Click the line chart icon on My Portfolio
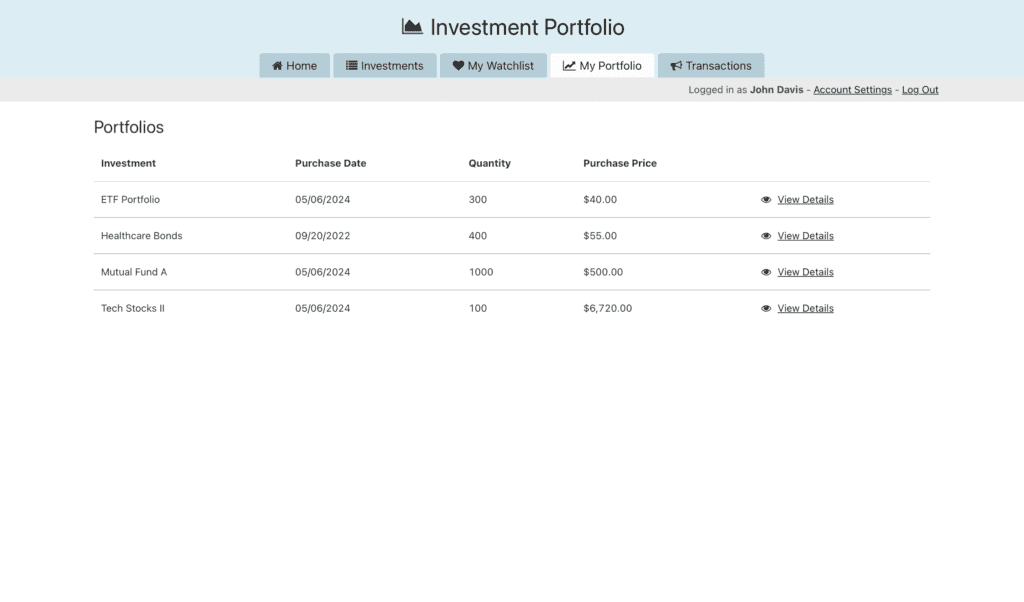The width and height of the screenshot is (1024, 602). [x=569, y=66]
